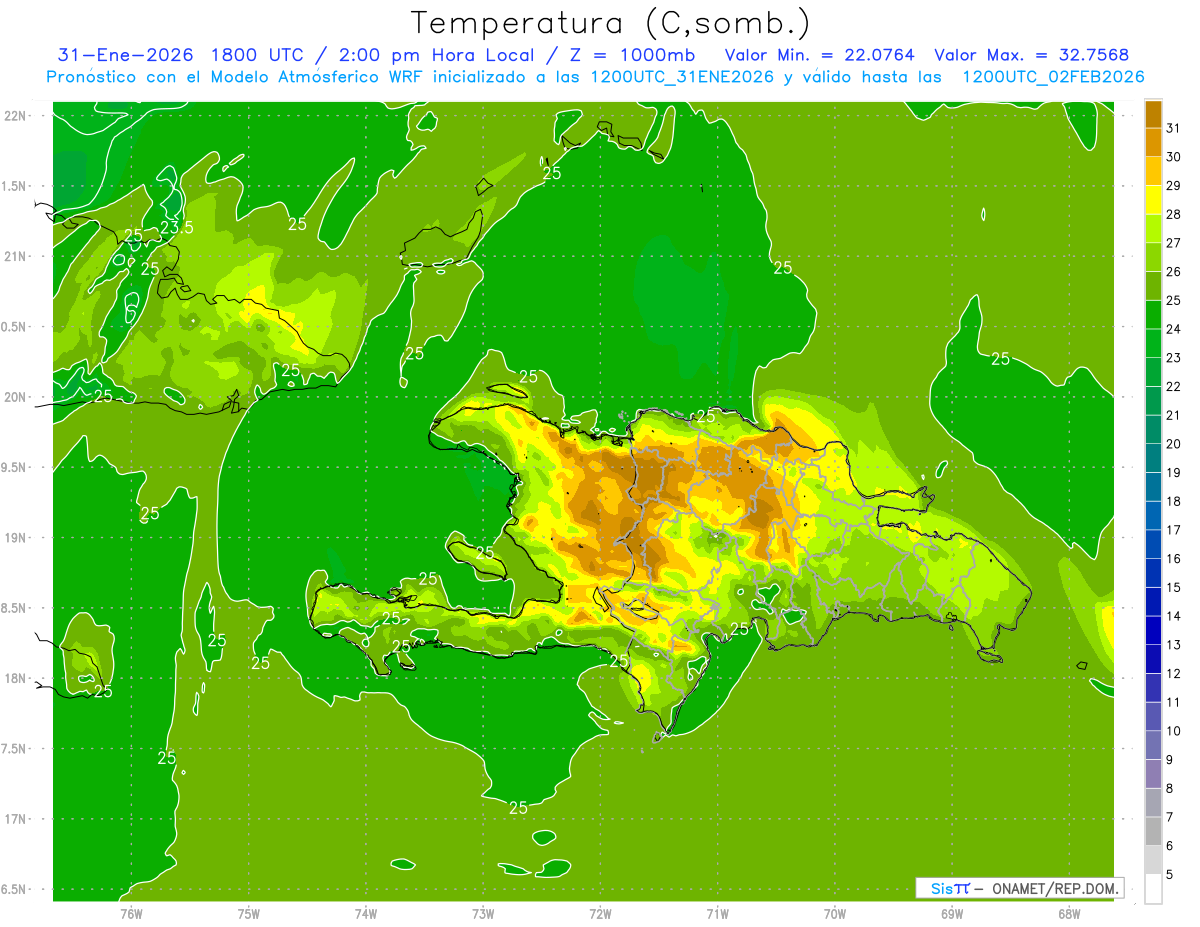The width and height of the screenshot is (1200, 927).
Task: Click the "75W" longitude label
Action: [x=249, y=913]
